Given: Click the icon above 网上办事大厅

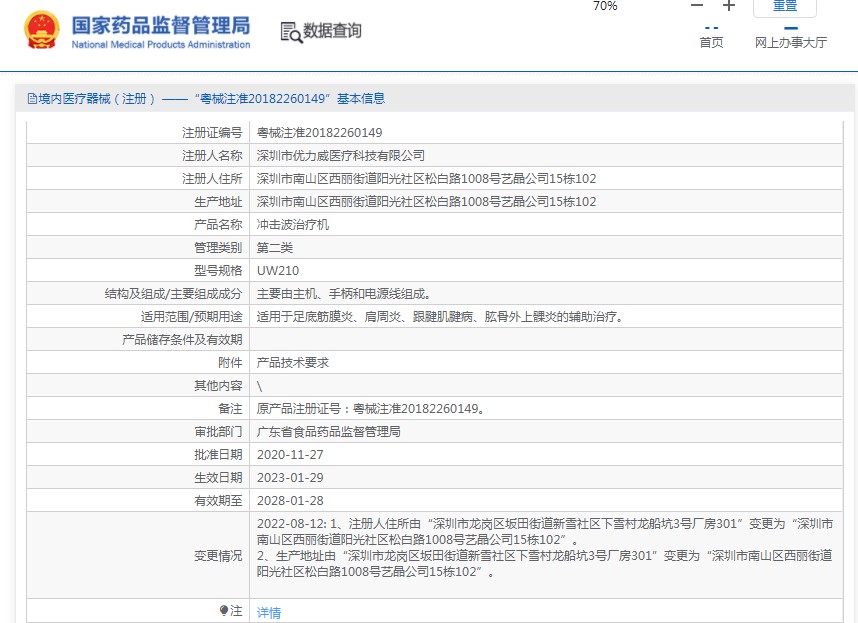Looking at the screenshot, I should coord(790,27).
